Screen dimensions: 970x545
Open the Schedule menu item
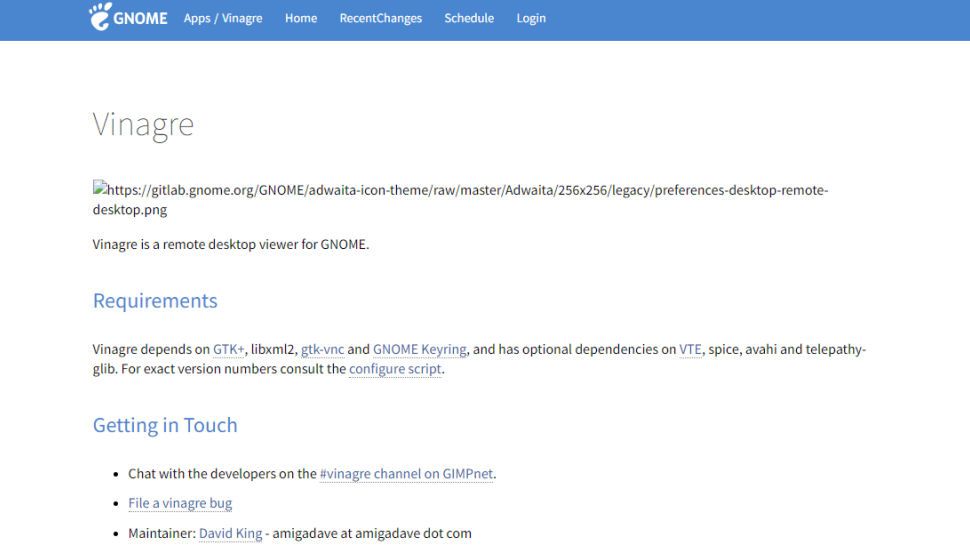469,18
